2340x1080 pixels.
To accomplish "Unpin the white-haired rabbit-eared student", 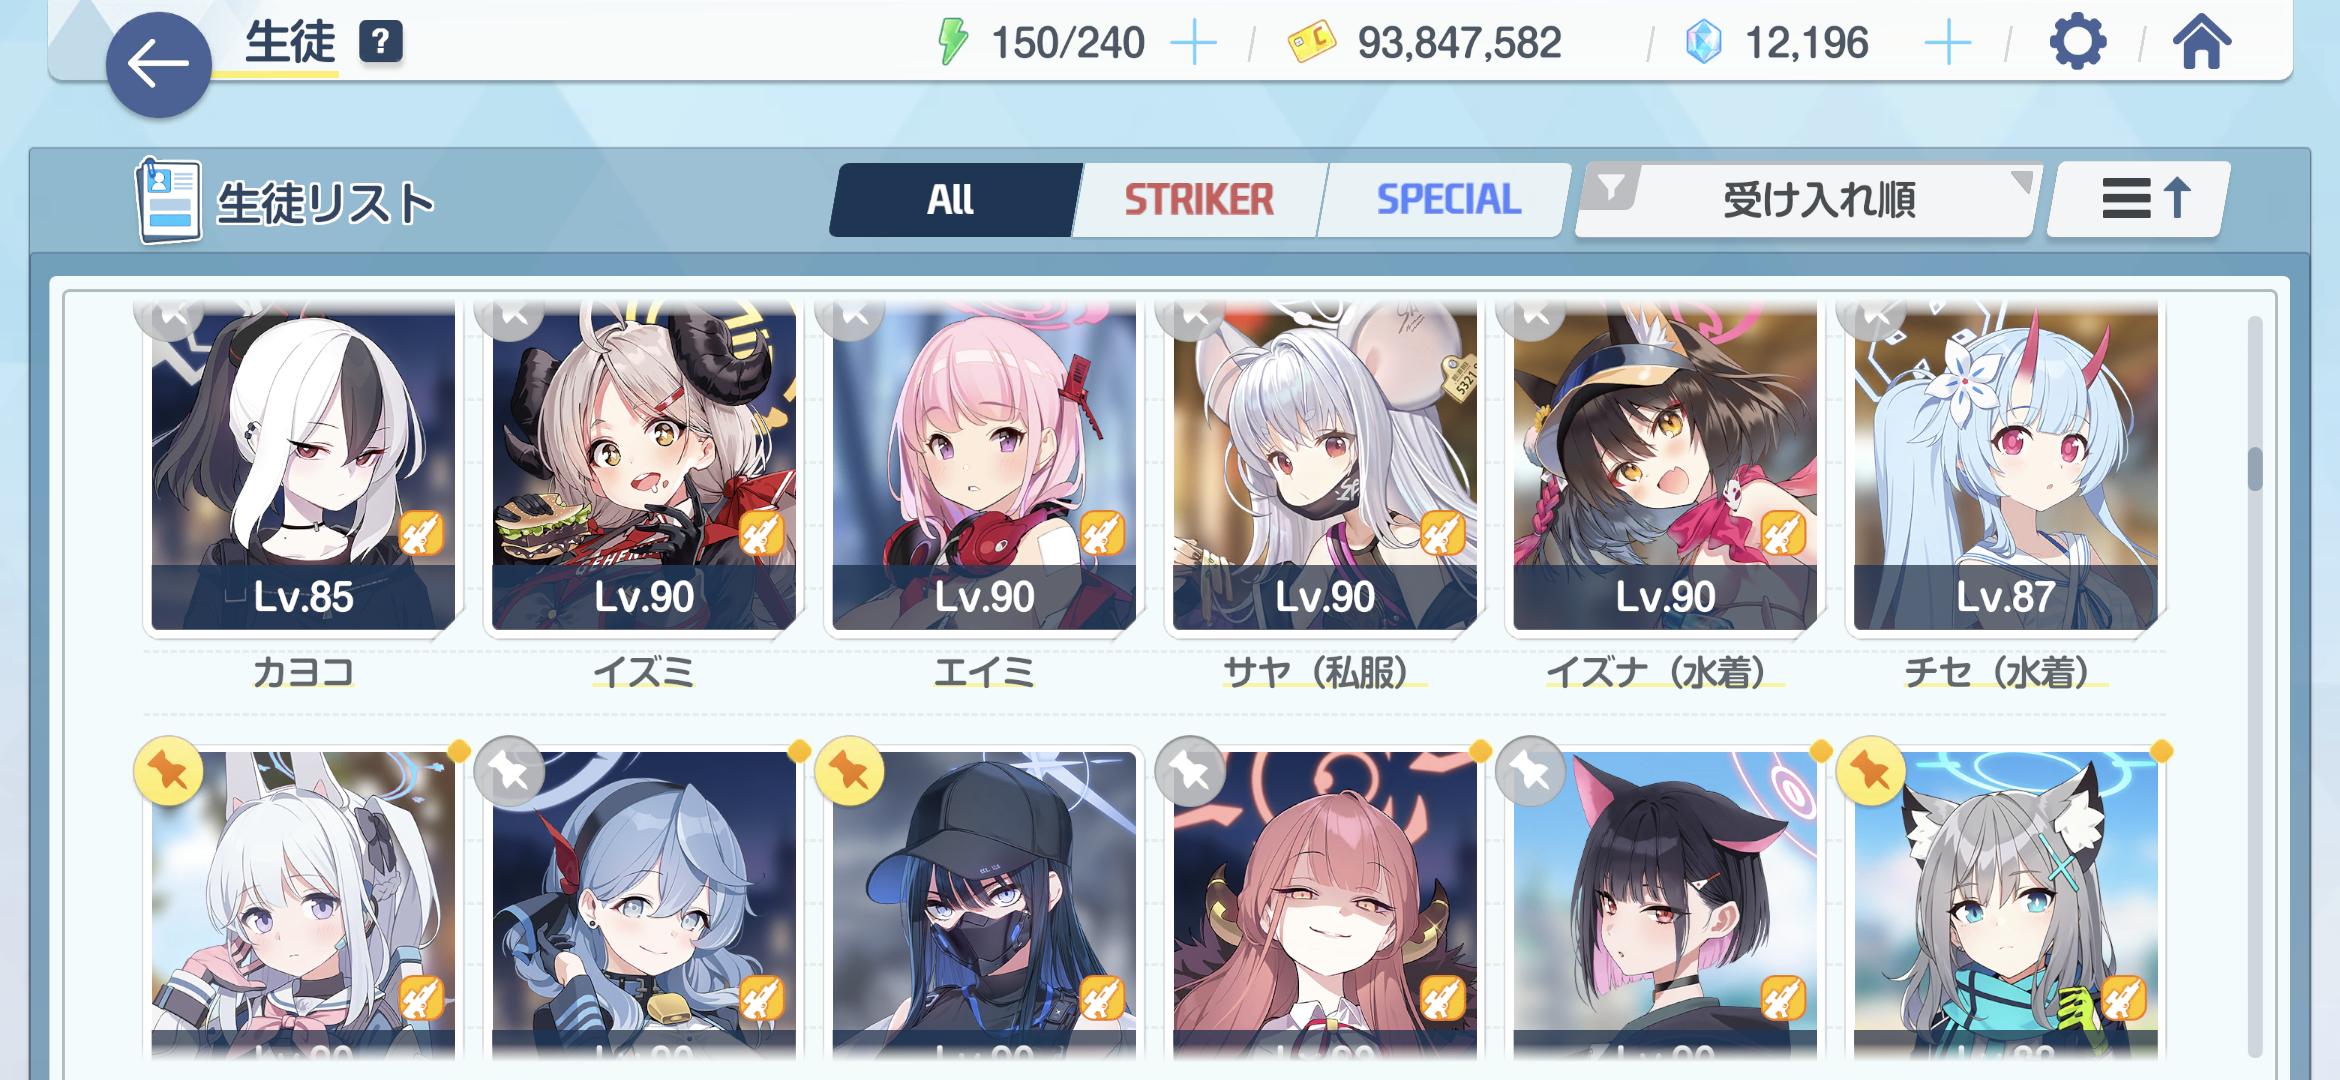I will (168, 772).
